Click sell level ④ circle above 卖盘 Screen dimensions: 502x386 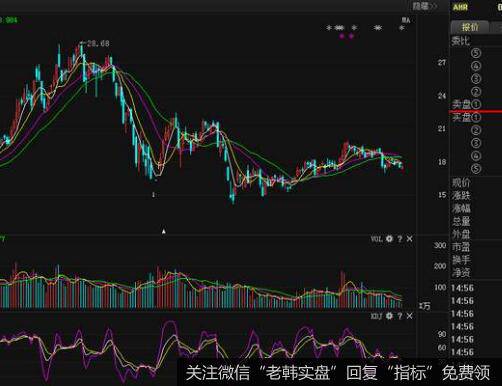click(476, 66)
